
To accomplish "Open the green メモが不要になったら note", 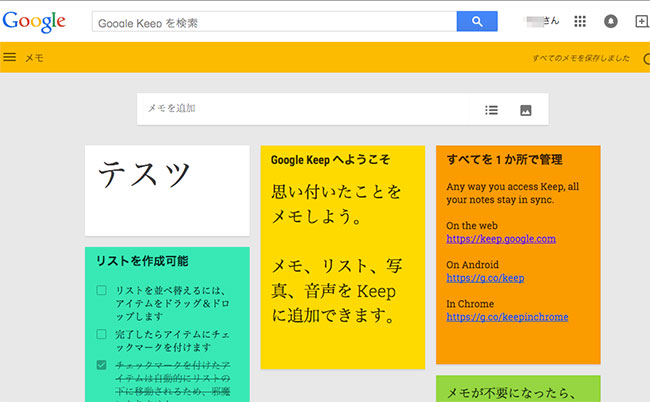I will coord(518,389).
